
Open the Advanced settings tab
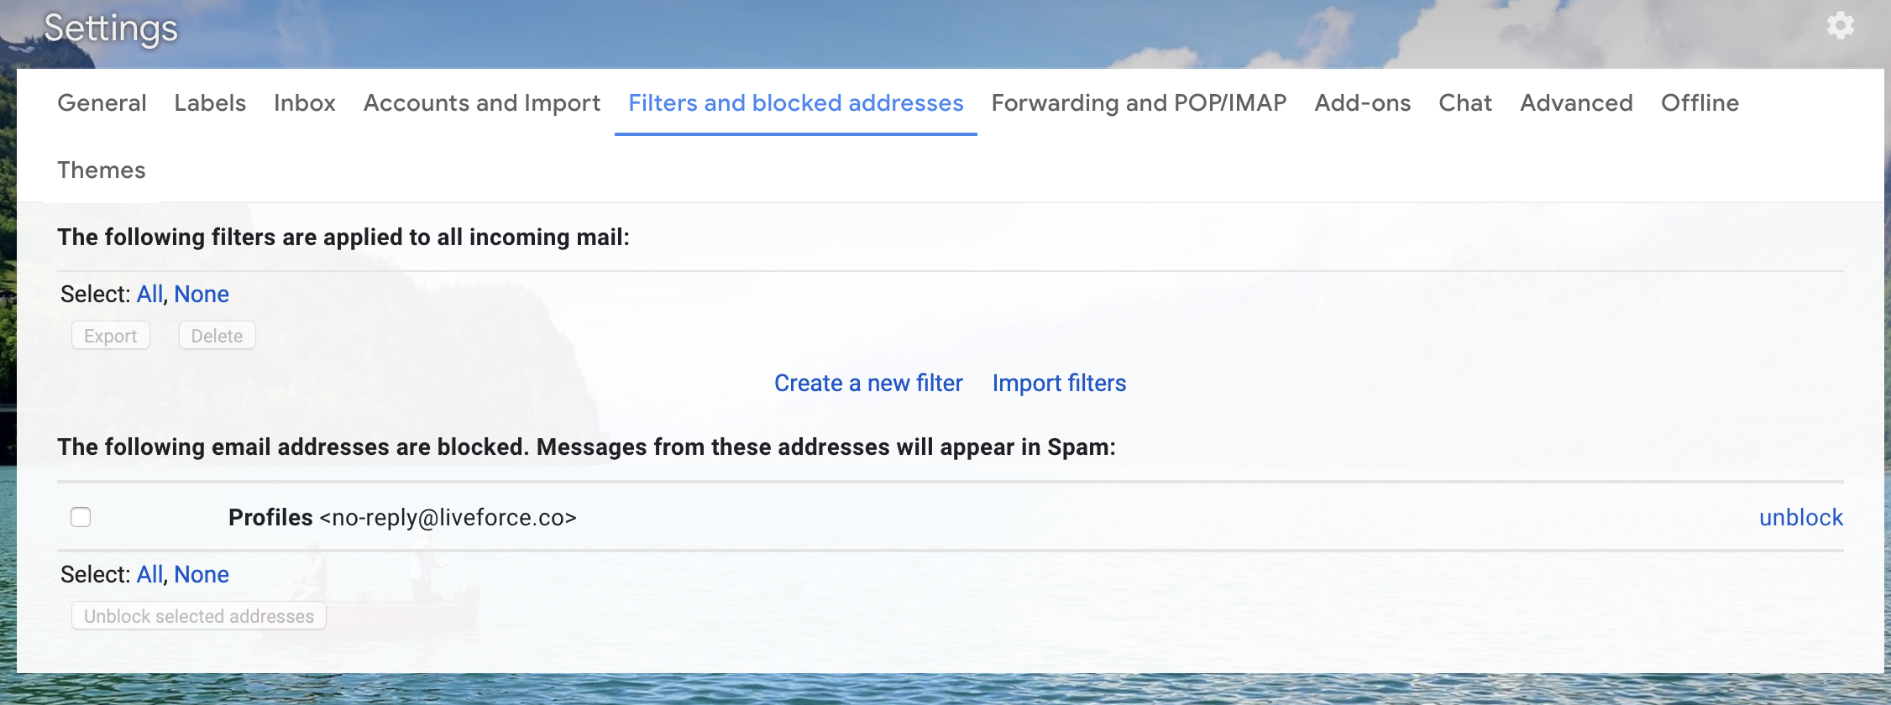(x=1576, y=103)
